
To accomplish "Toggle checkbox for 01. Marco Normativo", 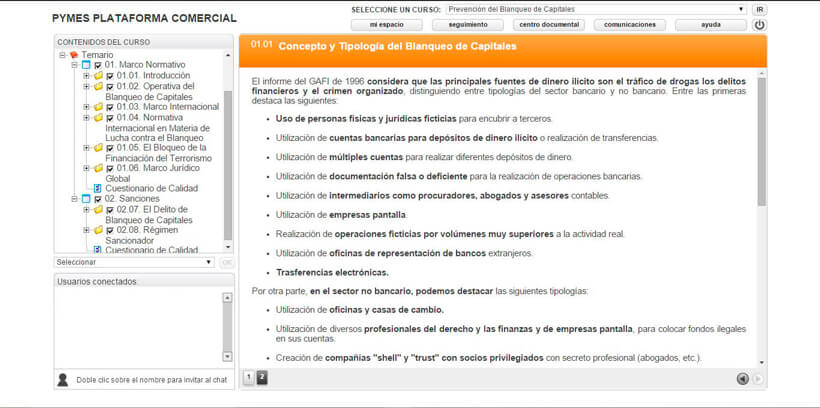I will [x=98, y=65].
